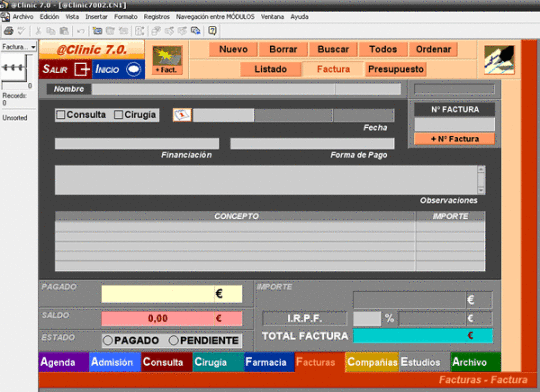Go to the Agenda module tab

[64, 362]
